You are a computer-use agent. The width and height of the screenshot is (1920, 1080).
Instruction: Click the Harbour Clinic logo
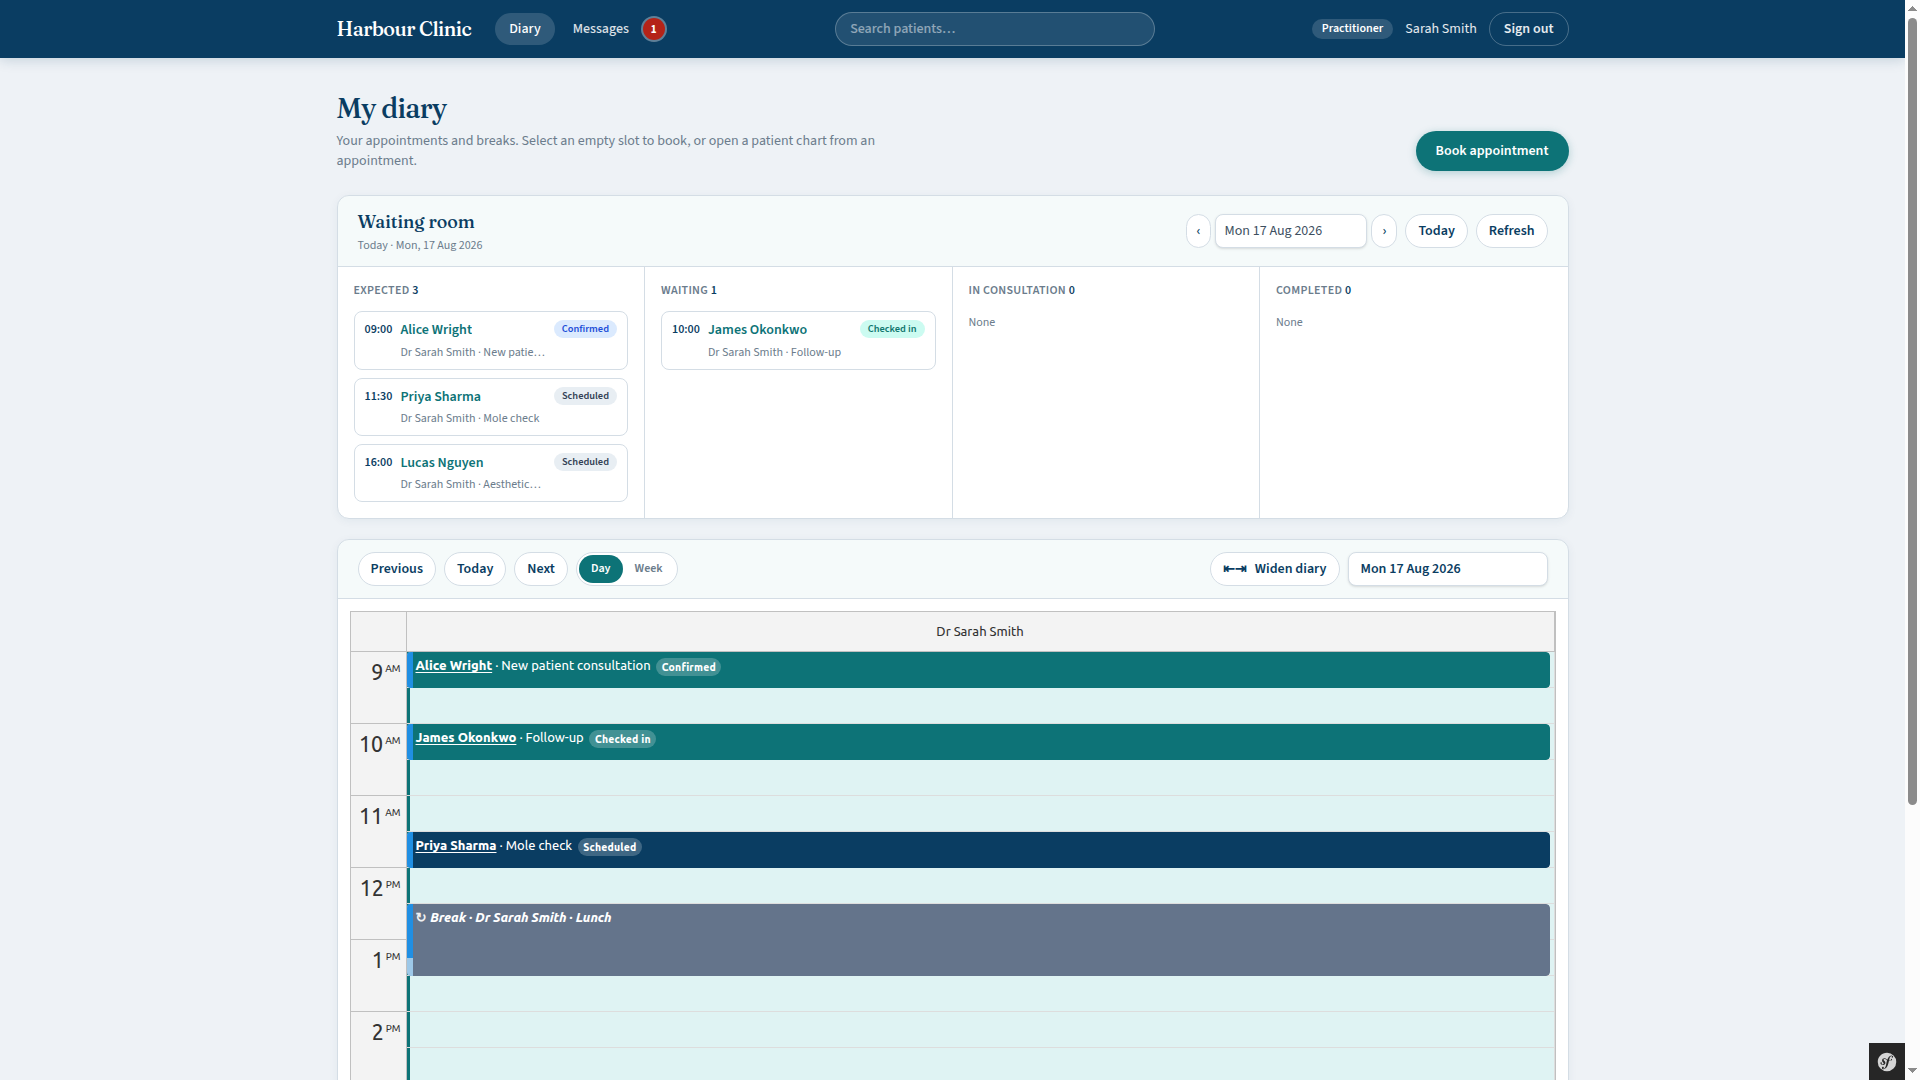coord(404,29)
